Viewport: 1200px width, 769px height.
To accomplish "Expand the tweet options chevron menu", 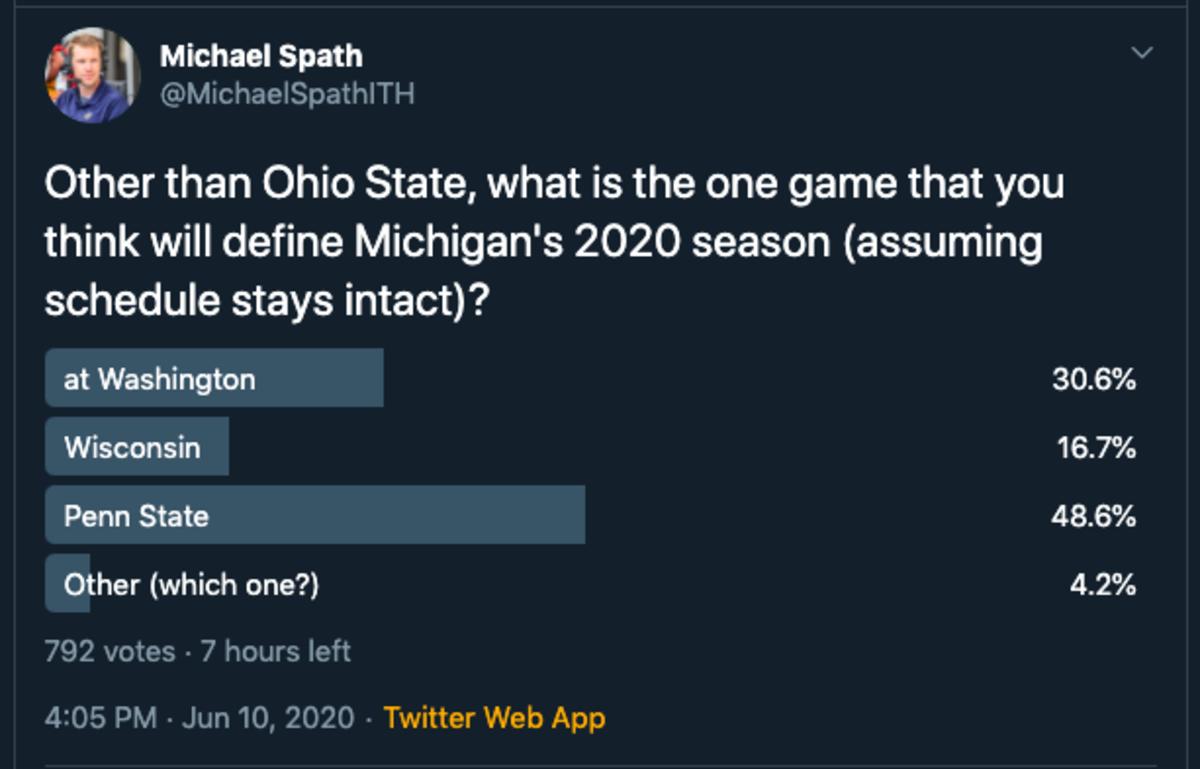I will click(1141, 52).
